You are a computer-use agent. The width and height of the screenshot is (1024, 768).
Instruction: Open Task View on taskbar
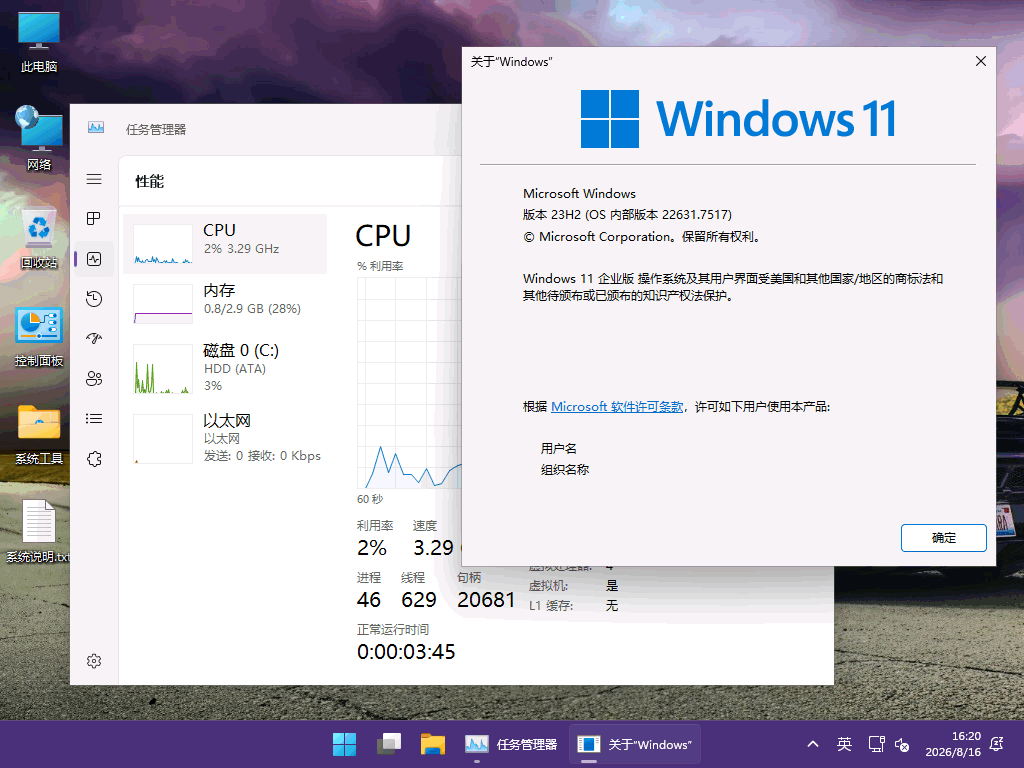tap(389, 744)
